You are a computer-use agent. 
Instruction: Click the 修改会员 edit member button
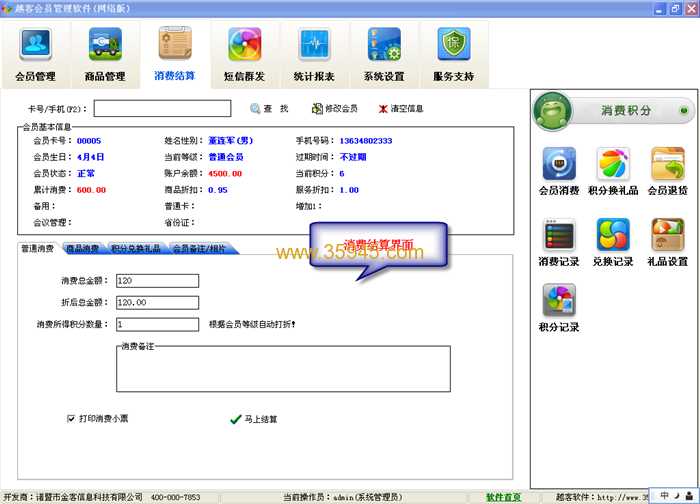[x=335, y=108]
